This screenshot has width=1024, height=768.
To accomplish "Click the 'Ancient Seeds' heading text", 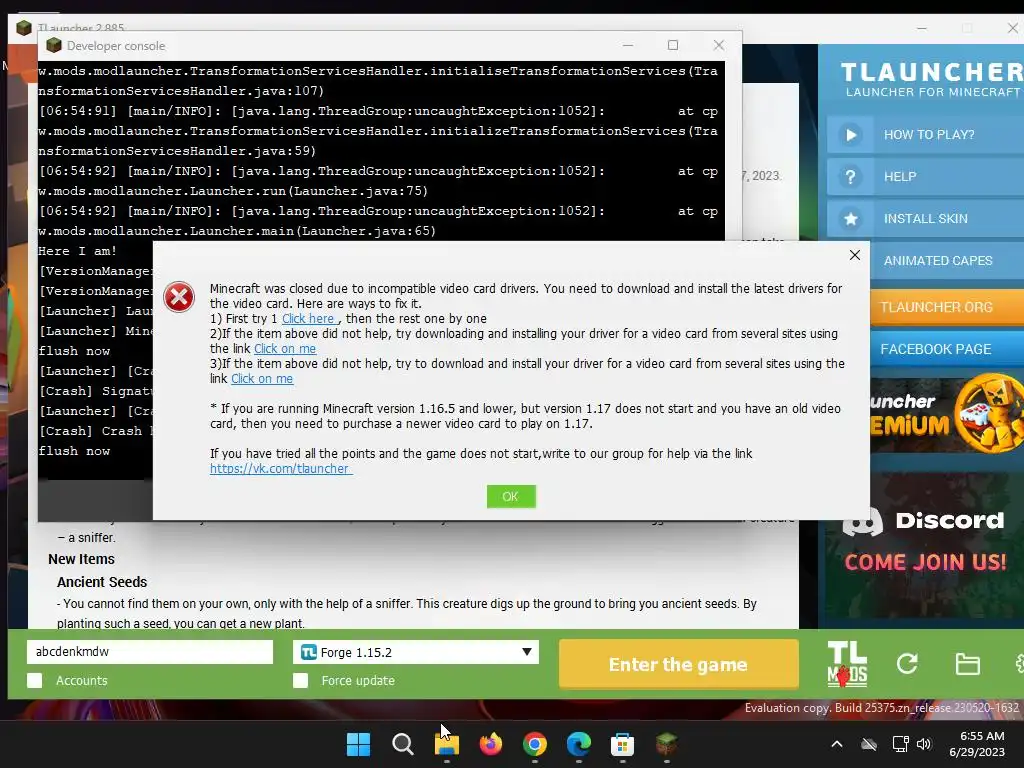I will 102,582.
